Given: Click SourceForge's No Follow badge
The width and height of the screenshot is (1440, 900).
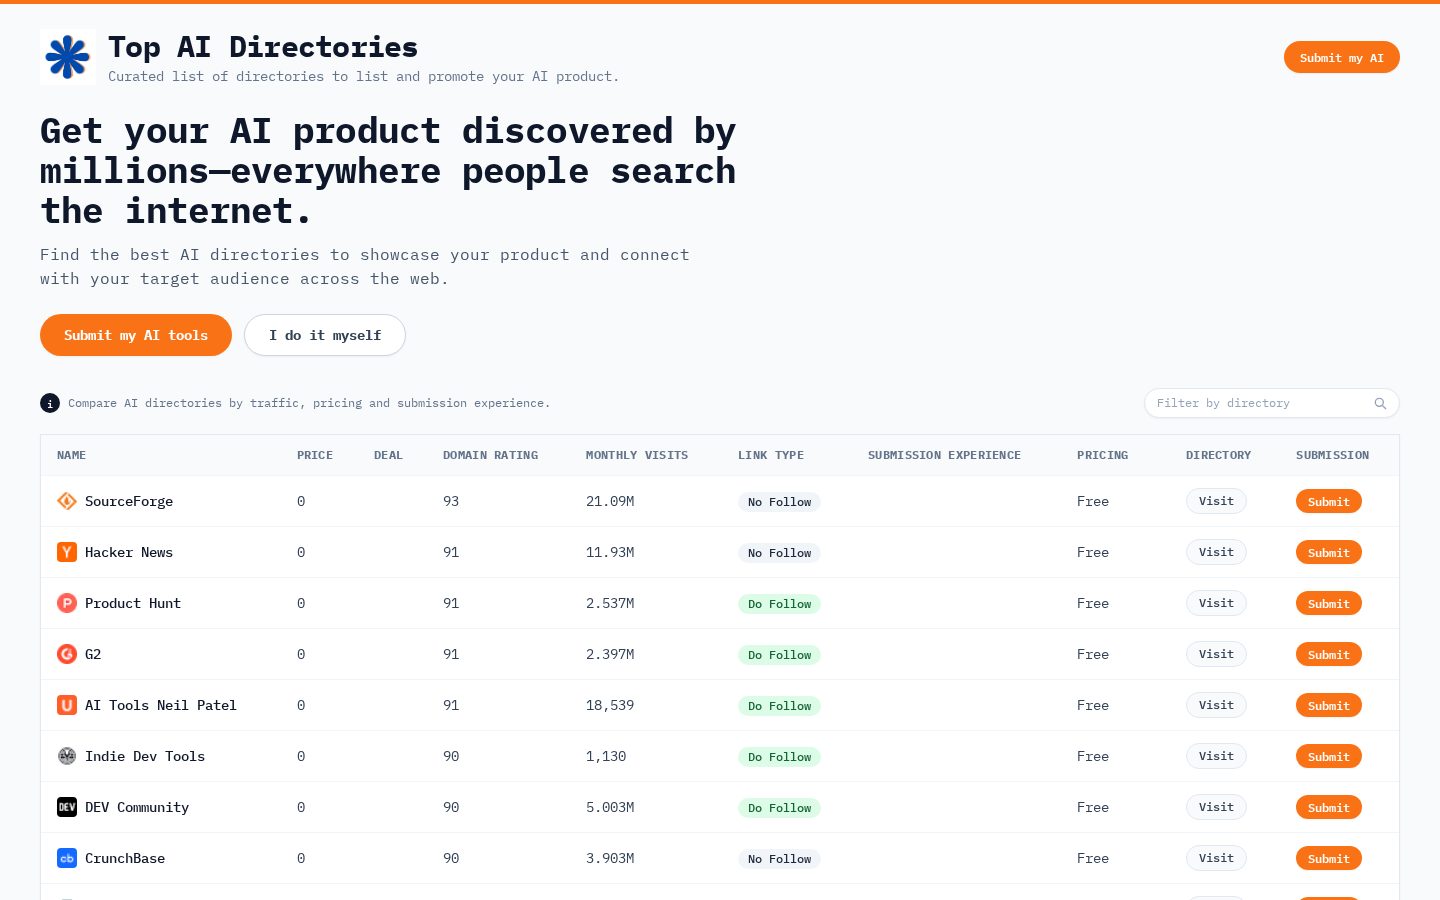Looking at the screenshot, I should pyautogui.click(x=779, y=502).
